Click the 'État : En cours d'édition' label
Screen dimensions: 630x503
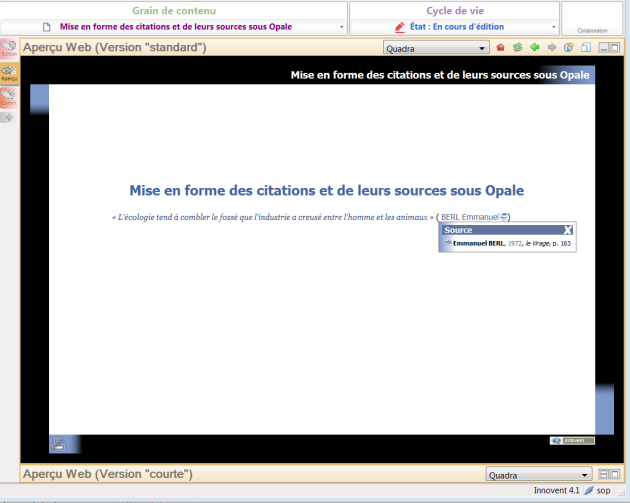457,27
